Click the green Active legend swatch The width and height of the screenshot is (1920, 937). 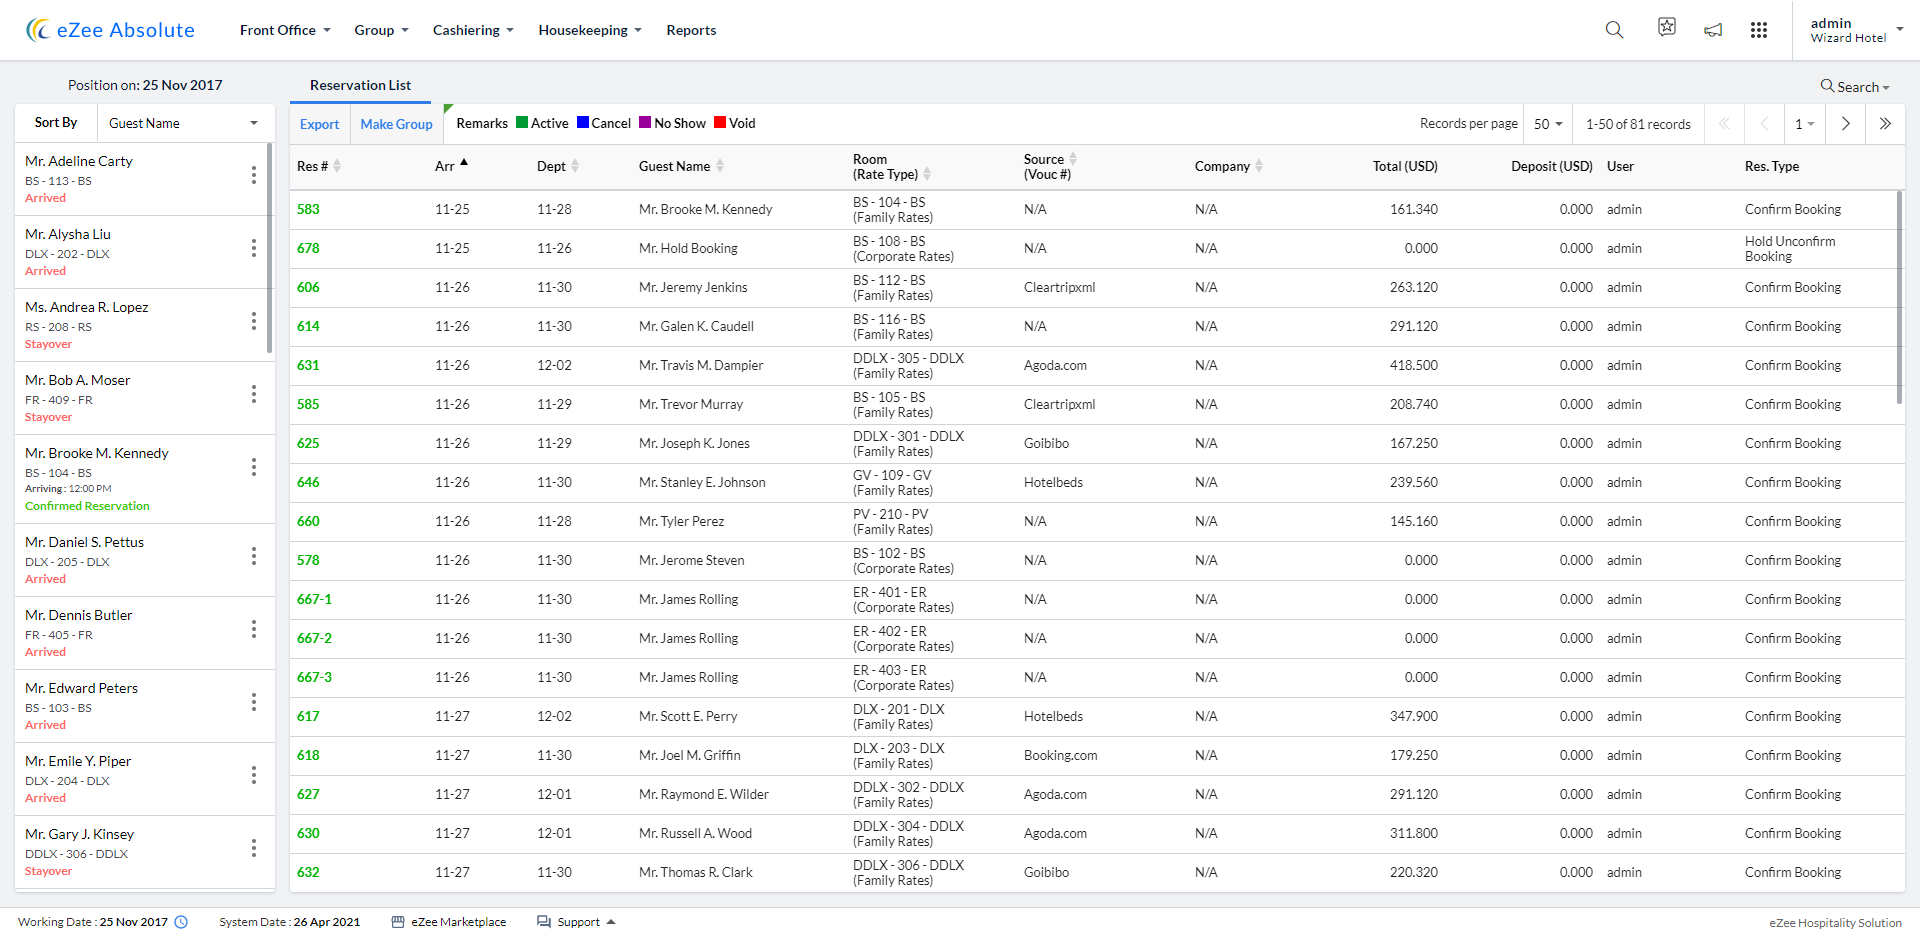click(x=522, y=123)
